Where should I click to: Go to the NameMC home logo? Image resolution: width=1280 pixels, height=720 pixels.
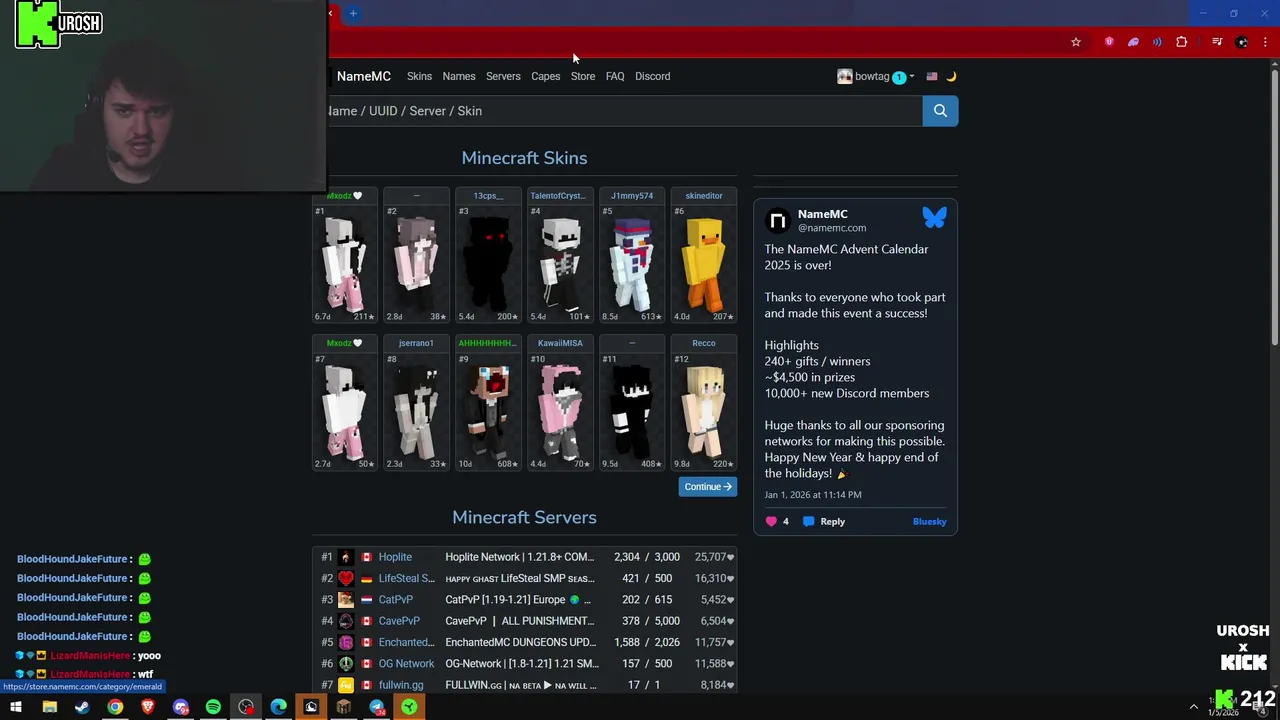click(x=363, y=76)
